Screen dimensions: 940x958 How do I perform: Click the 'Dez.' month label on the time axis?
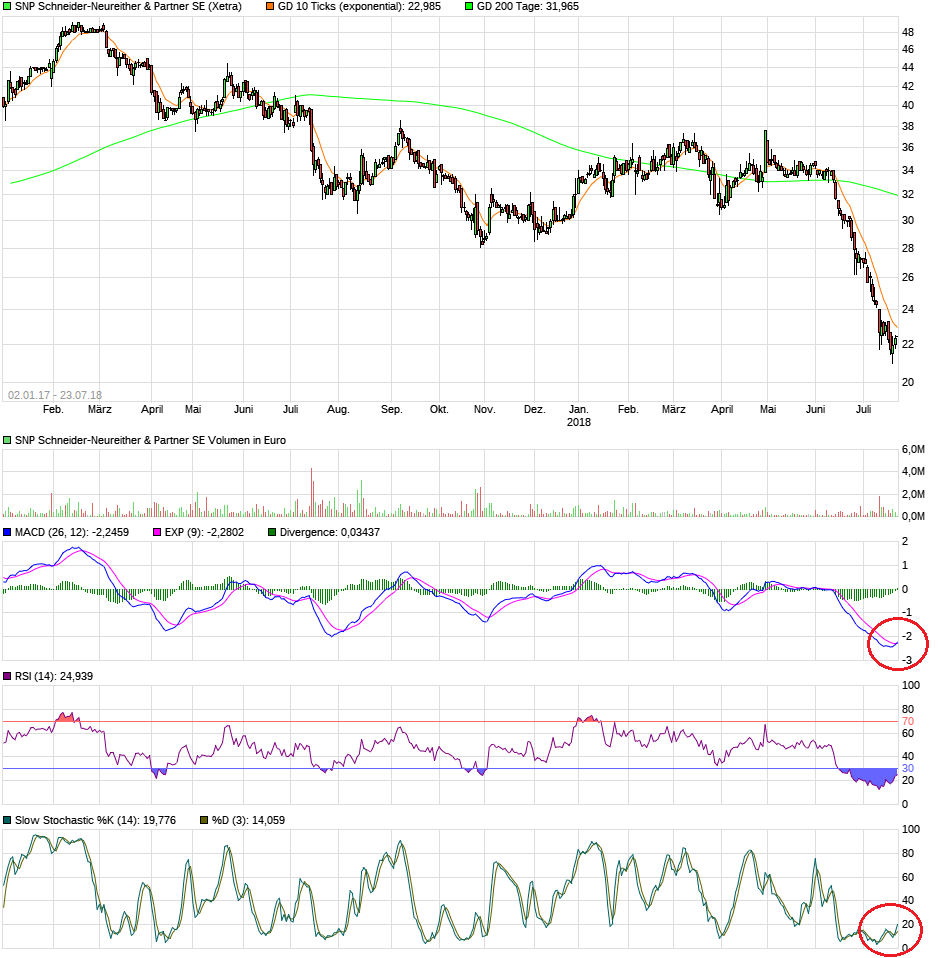coord(534,409)
